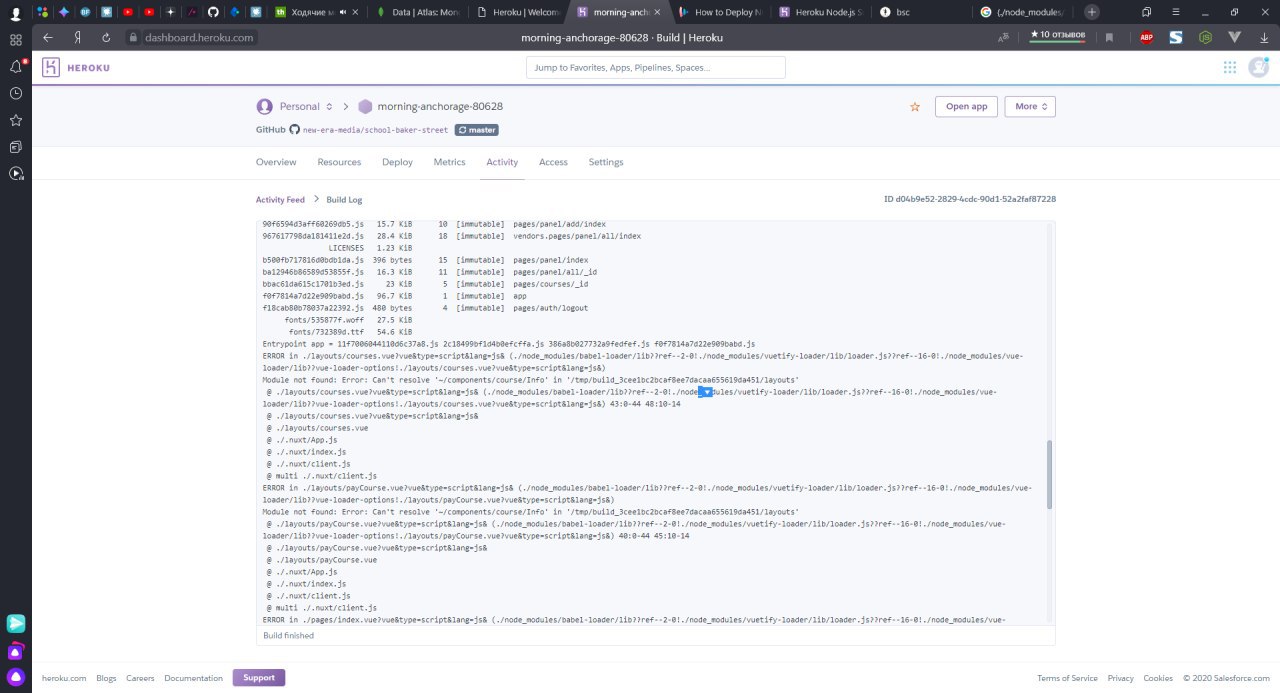Open the Node.js extension icon

[1206, 37]
